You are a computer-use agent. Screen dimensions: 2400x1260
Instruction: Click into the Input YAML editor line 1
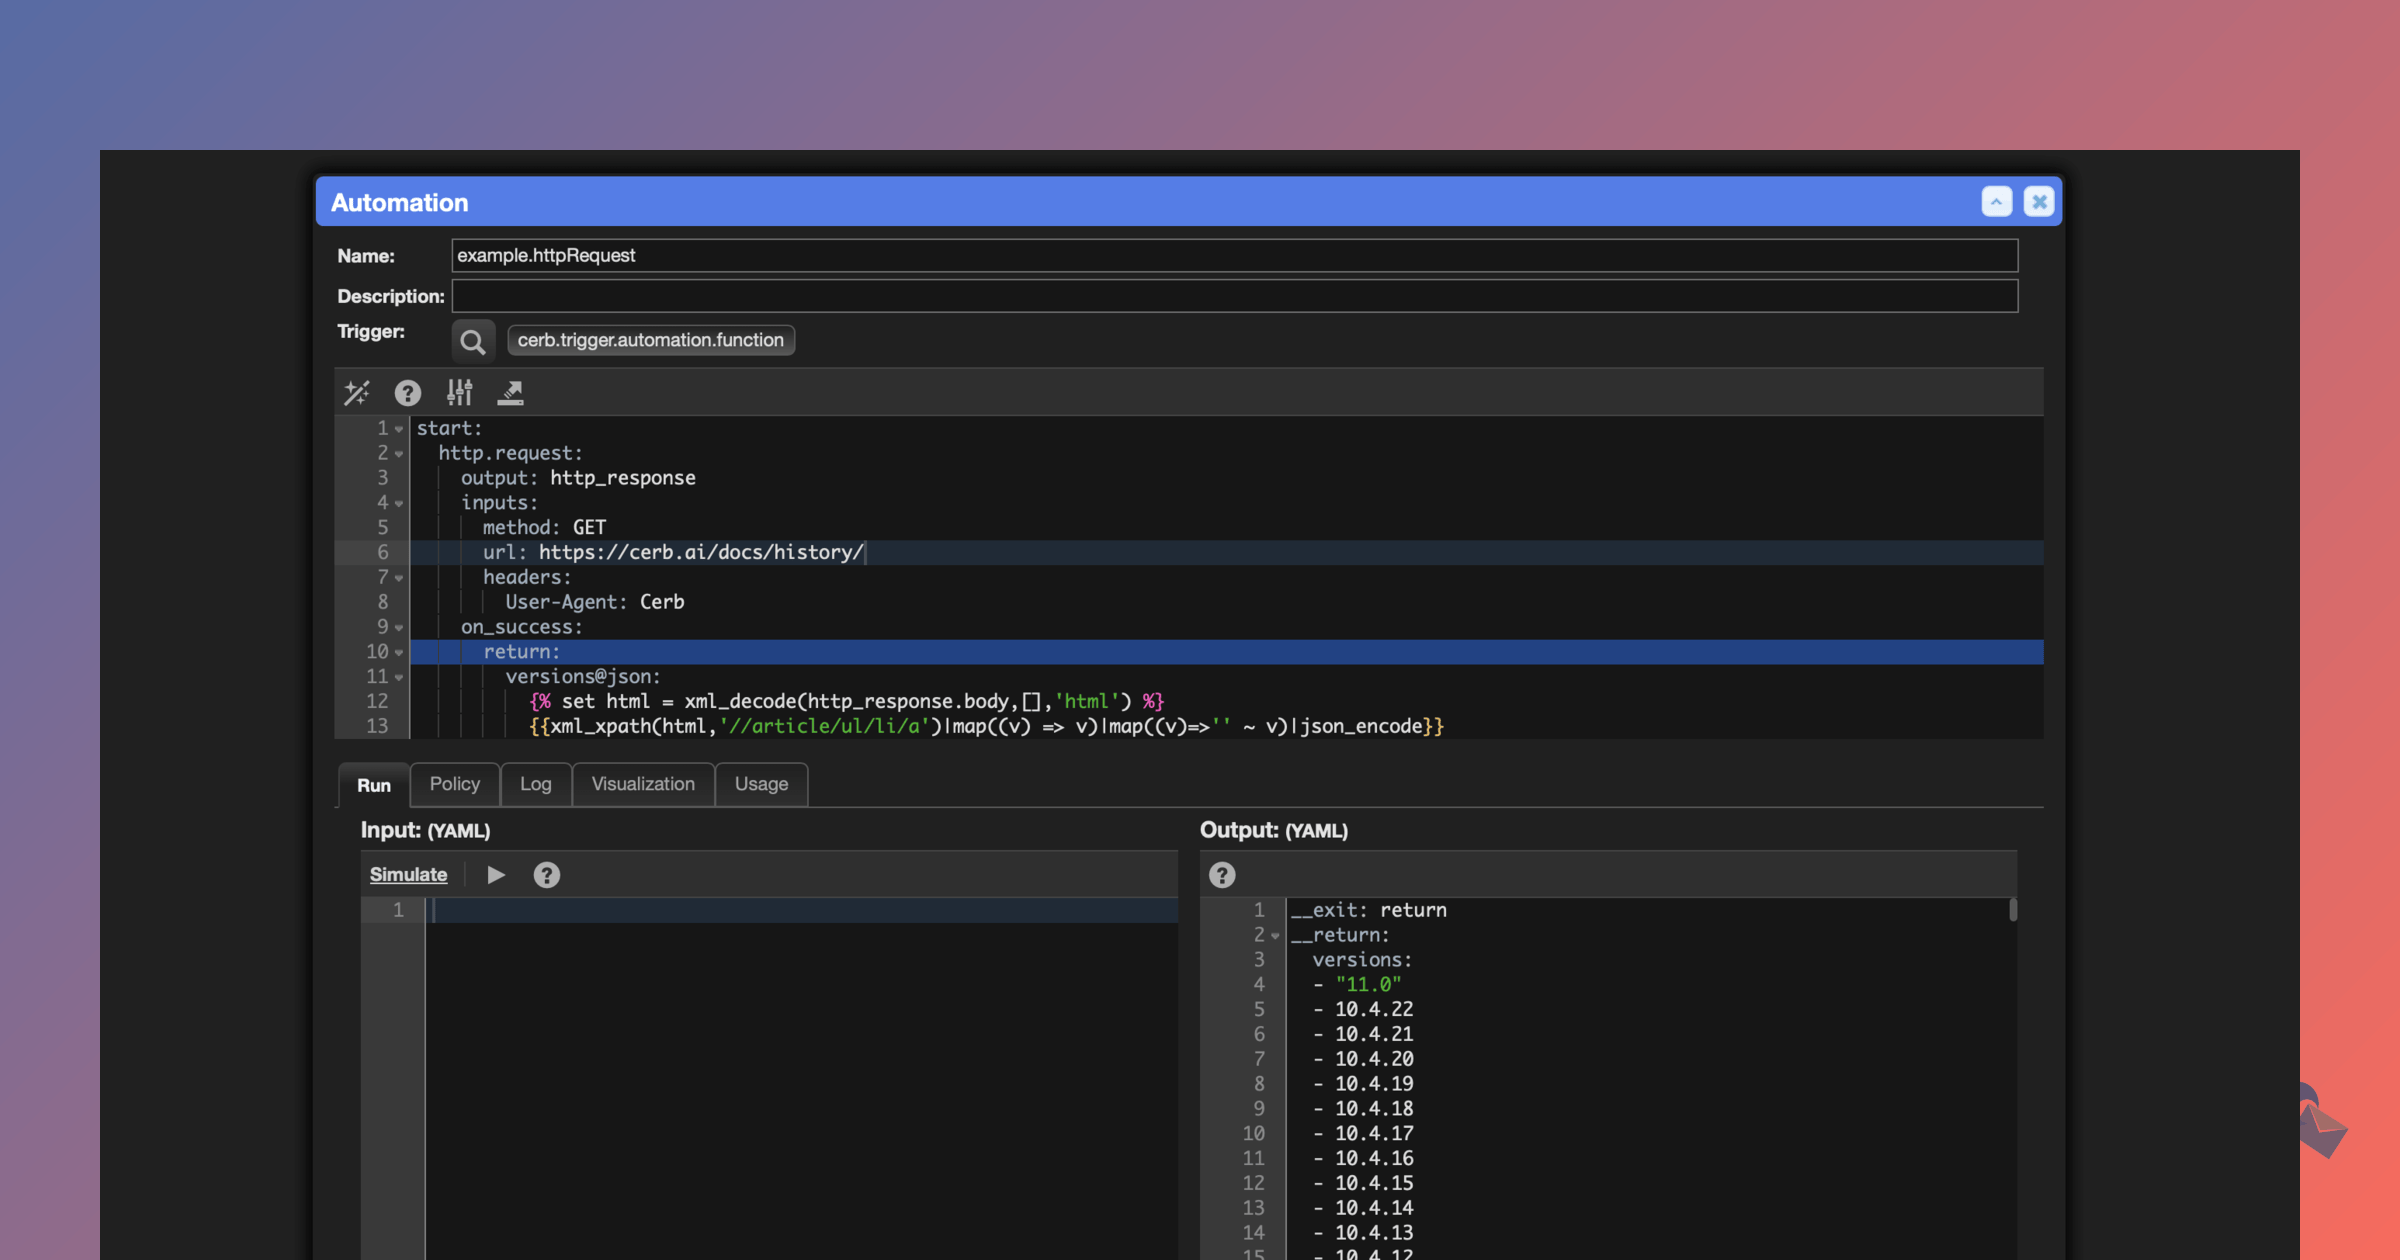pyautogui.click(x=802, y=910)
